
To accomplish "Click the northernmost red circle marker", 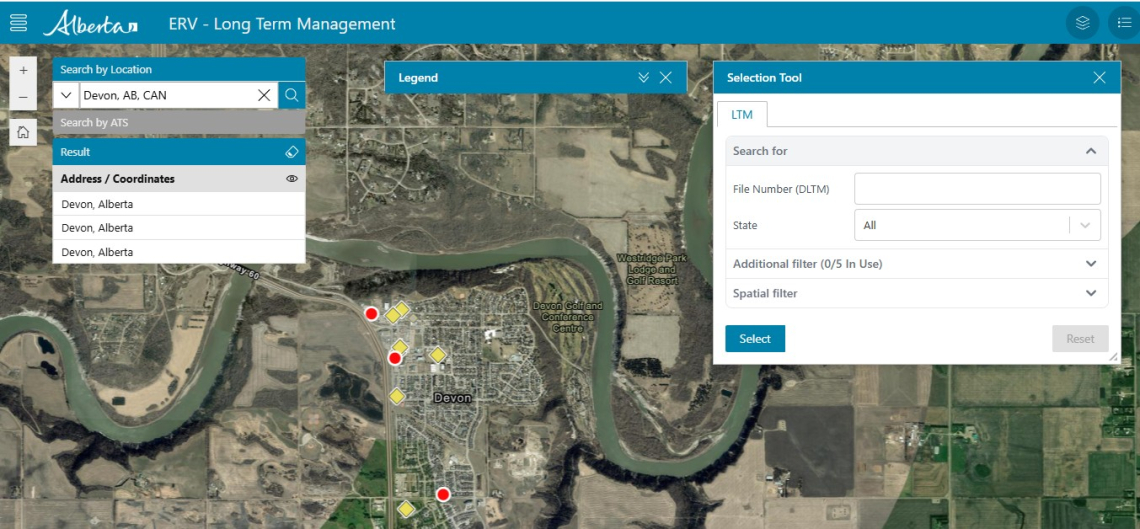I will [x=371, y=314].
